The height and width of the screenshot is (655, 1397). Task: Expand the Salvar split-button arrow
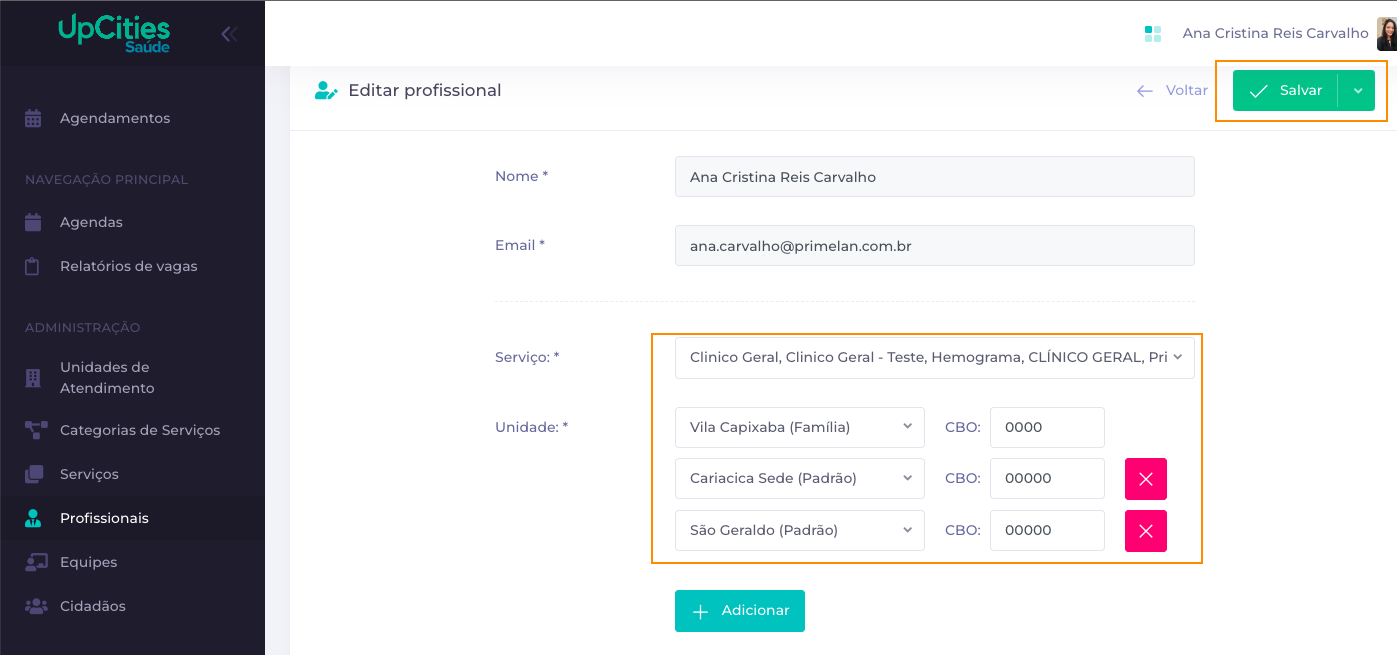point(1357,90)
